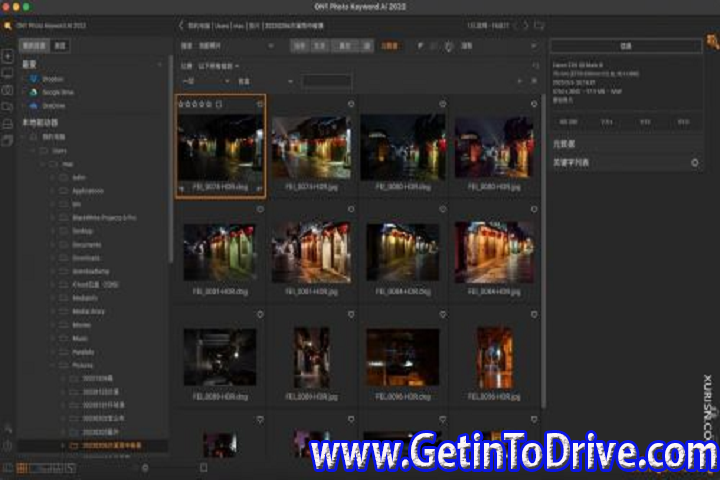The height and width of the screenshot is (480, 720).
Task: Click the folder icon at path bar right end
Action: 539,26
